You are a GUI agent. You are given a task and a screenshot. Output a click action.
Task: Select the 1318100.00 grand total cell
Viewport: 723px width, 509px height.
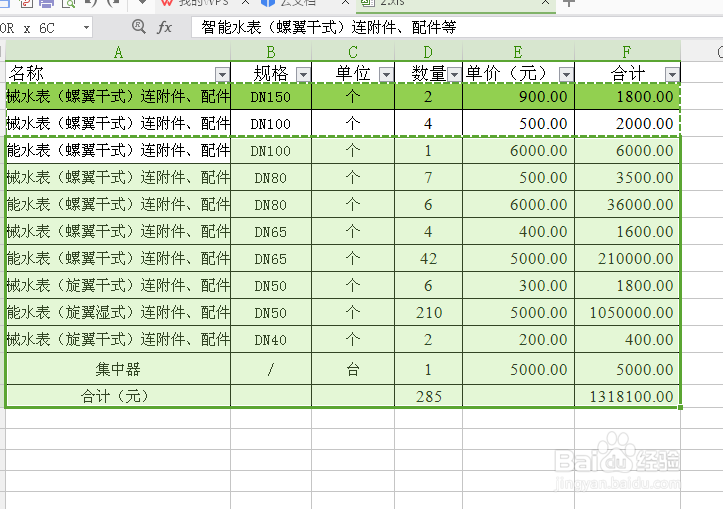(627, 397)
